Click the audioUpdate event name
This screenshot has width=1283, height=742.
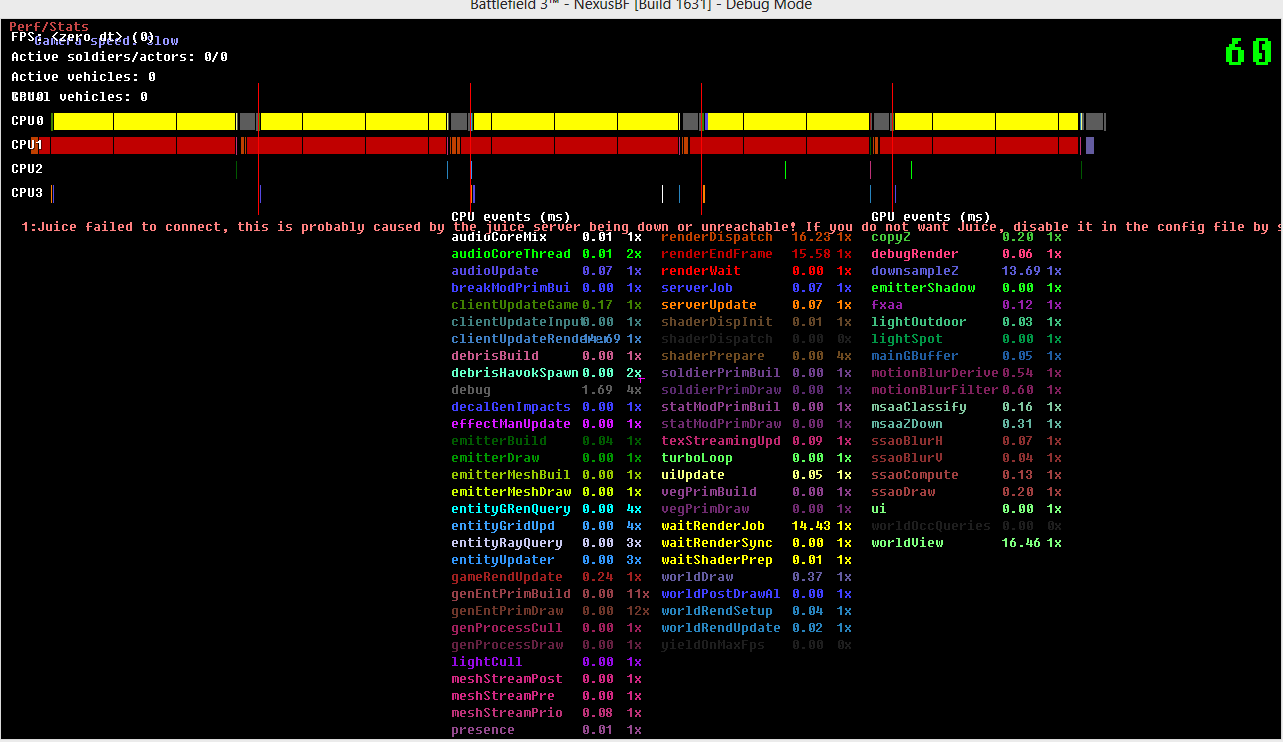[495, 271]
